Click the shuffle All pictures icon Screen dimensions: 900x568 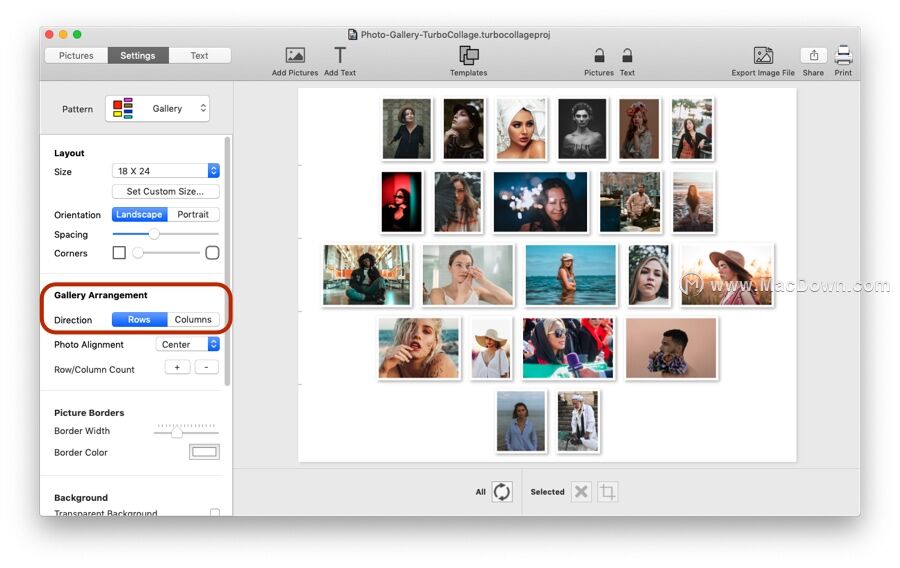coord(502,492)
